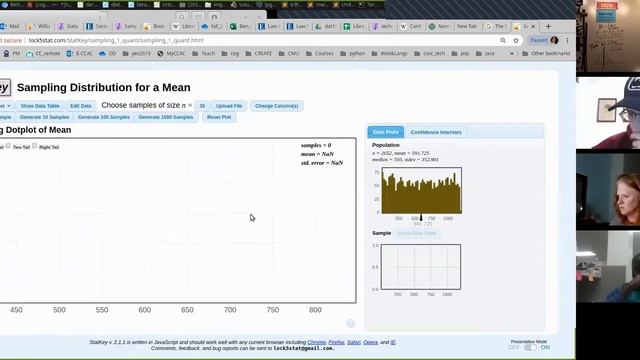Open the civic_tech bookmark folder
Image resolution: width=640 pixels, height=360 pixels.
coord(429,53)
